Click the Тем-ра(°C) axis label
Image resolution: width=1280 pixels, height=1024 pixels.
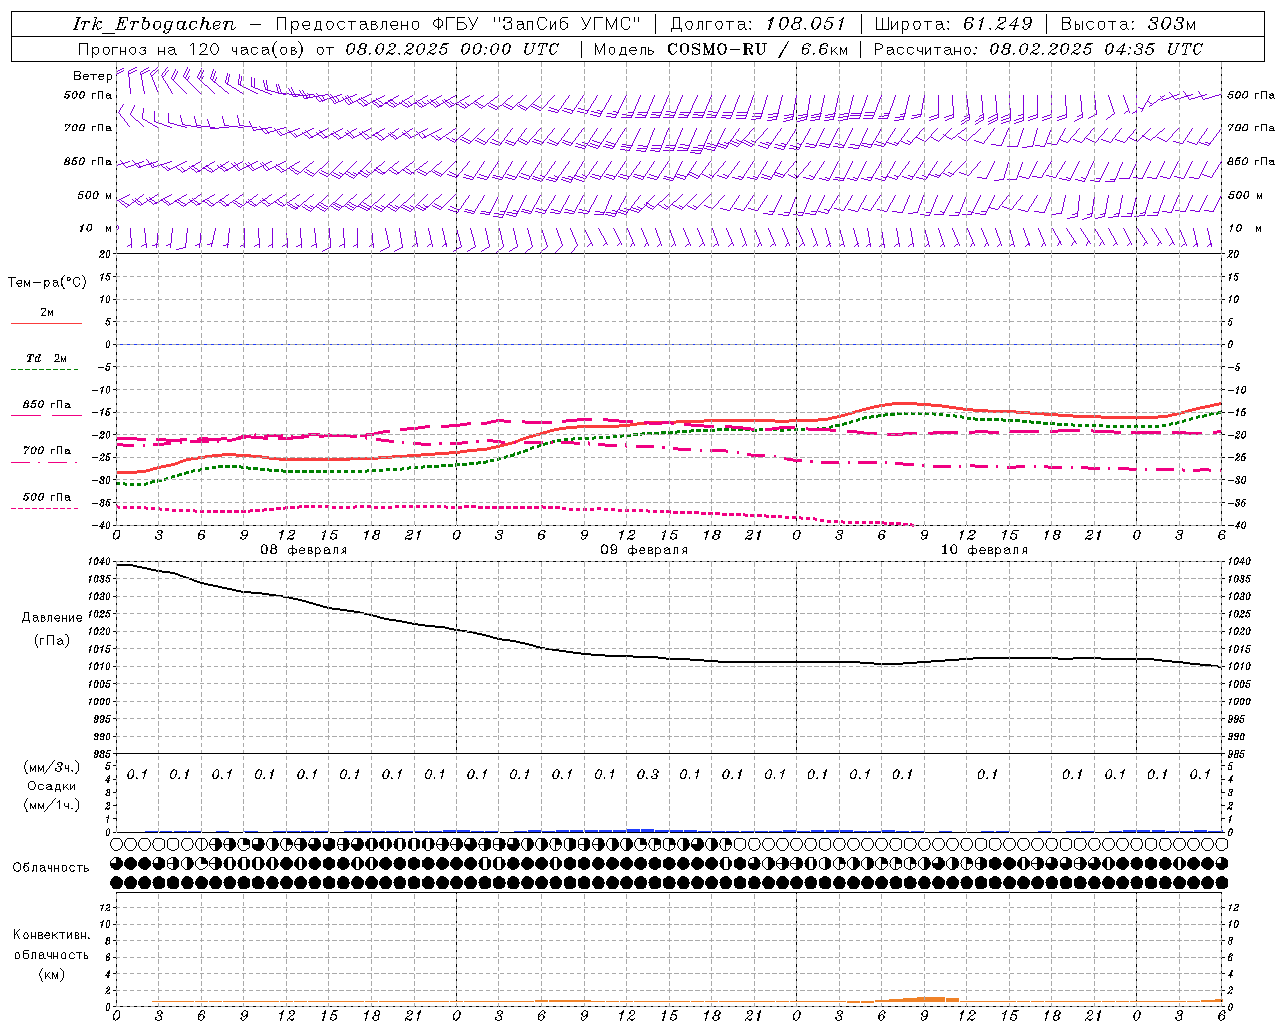(47, 283)
